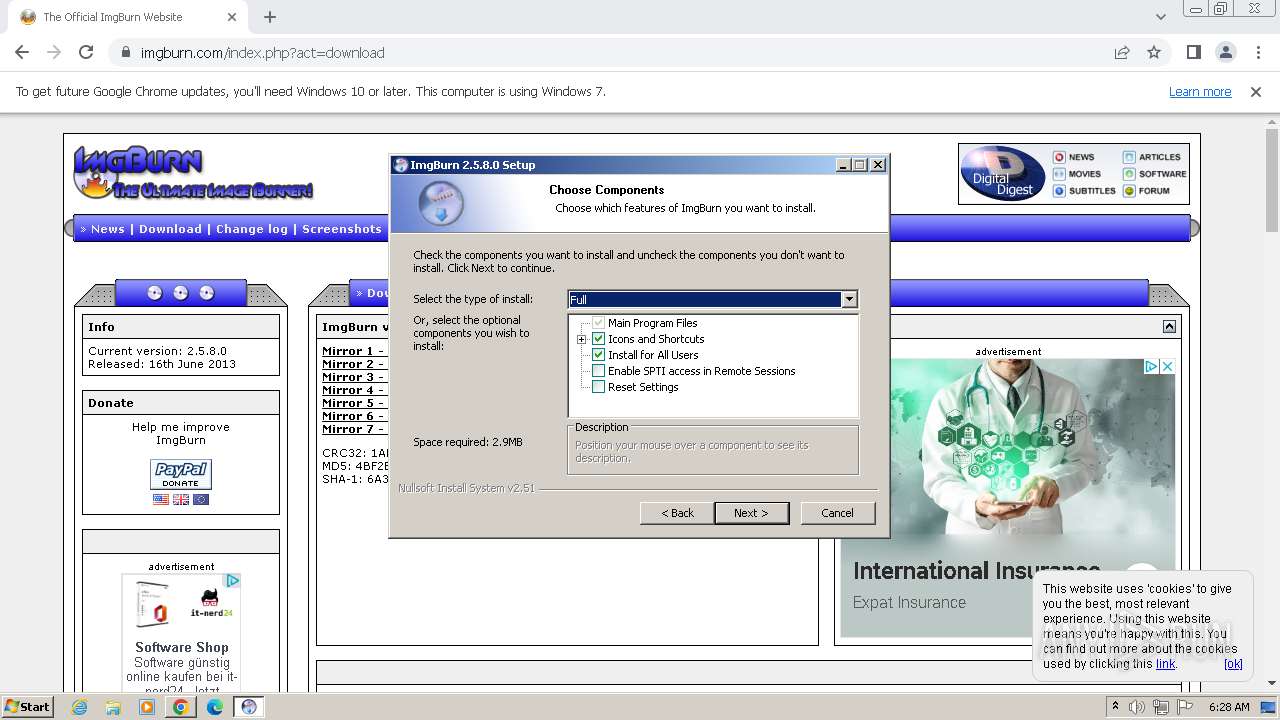This screenshot has width=1280, height=720.
Task: Open Microsoft Edge from the taskbar
Action: (214, 707)
